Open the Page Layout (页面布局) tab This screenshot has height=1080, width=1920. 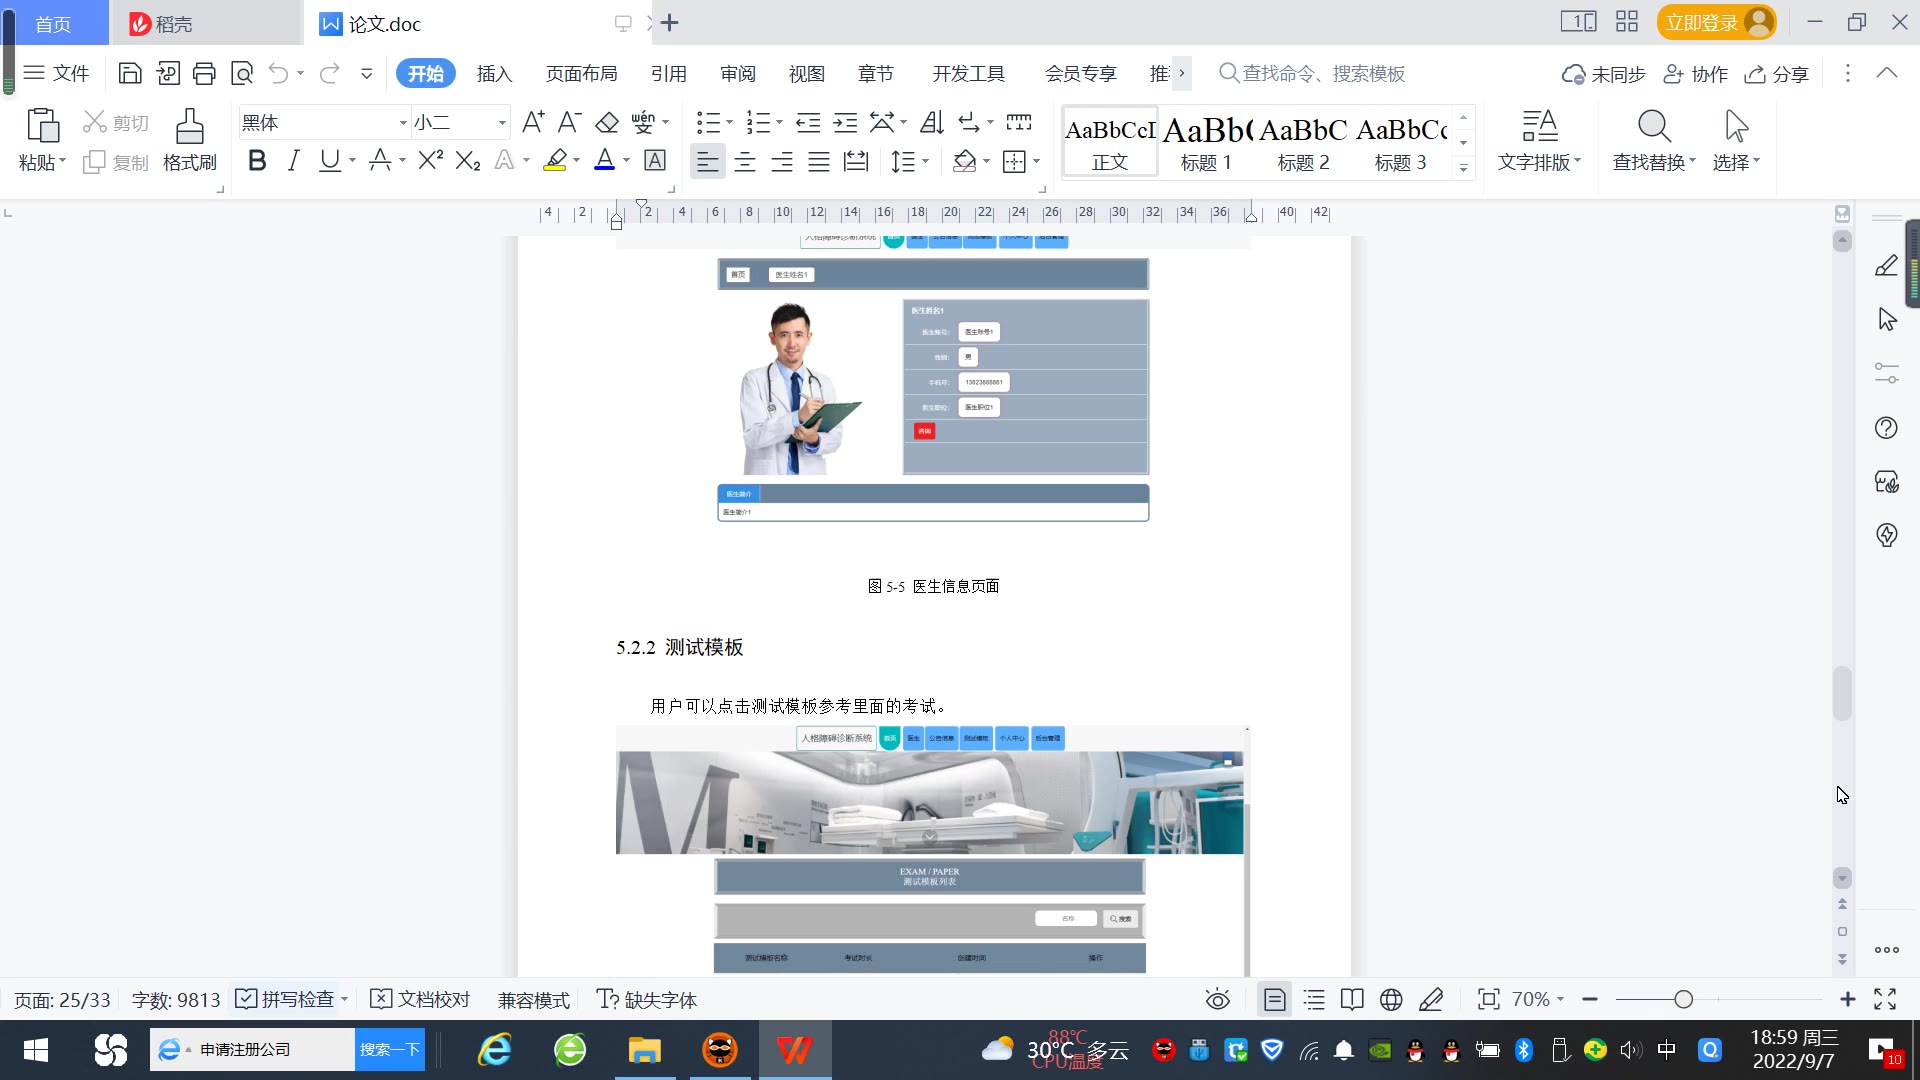click(x=581, y=74)
